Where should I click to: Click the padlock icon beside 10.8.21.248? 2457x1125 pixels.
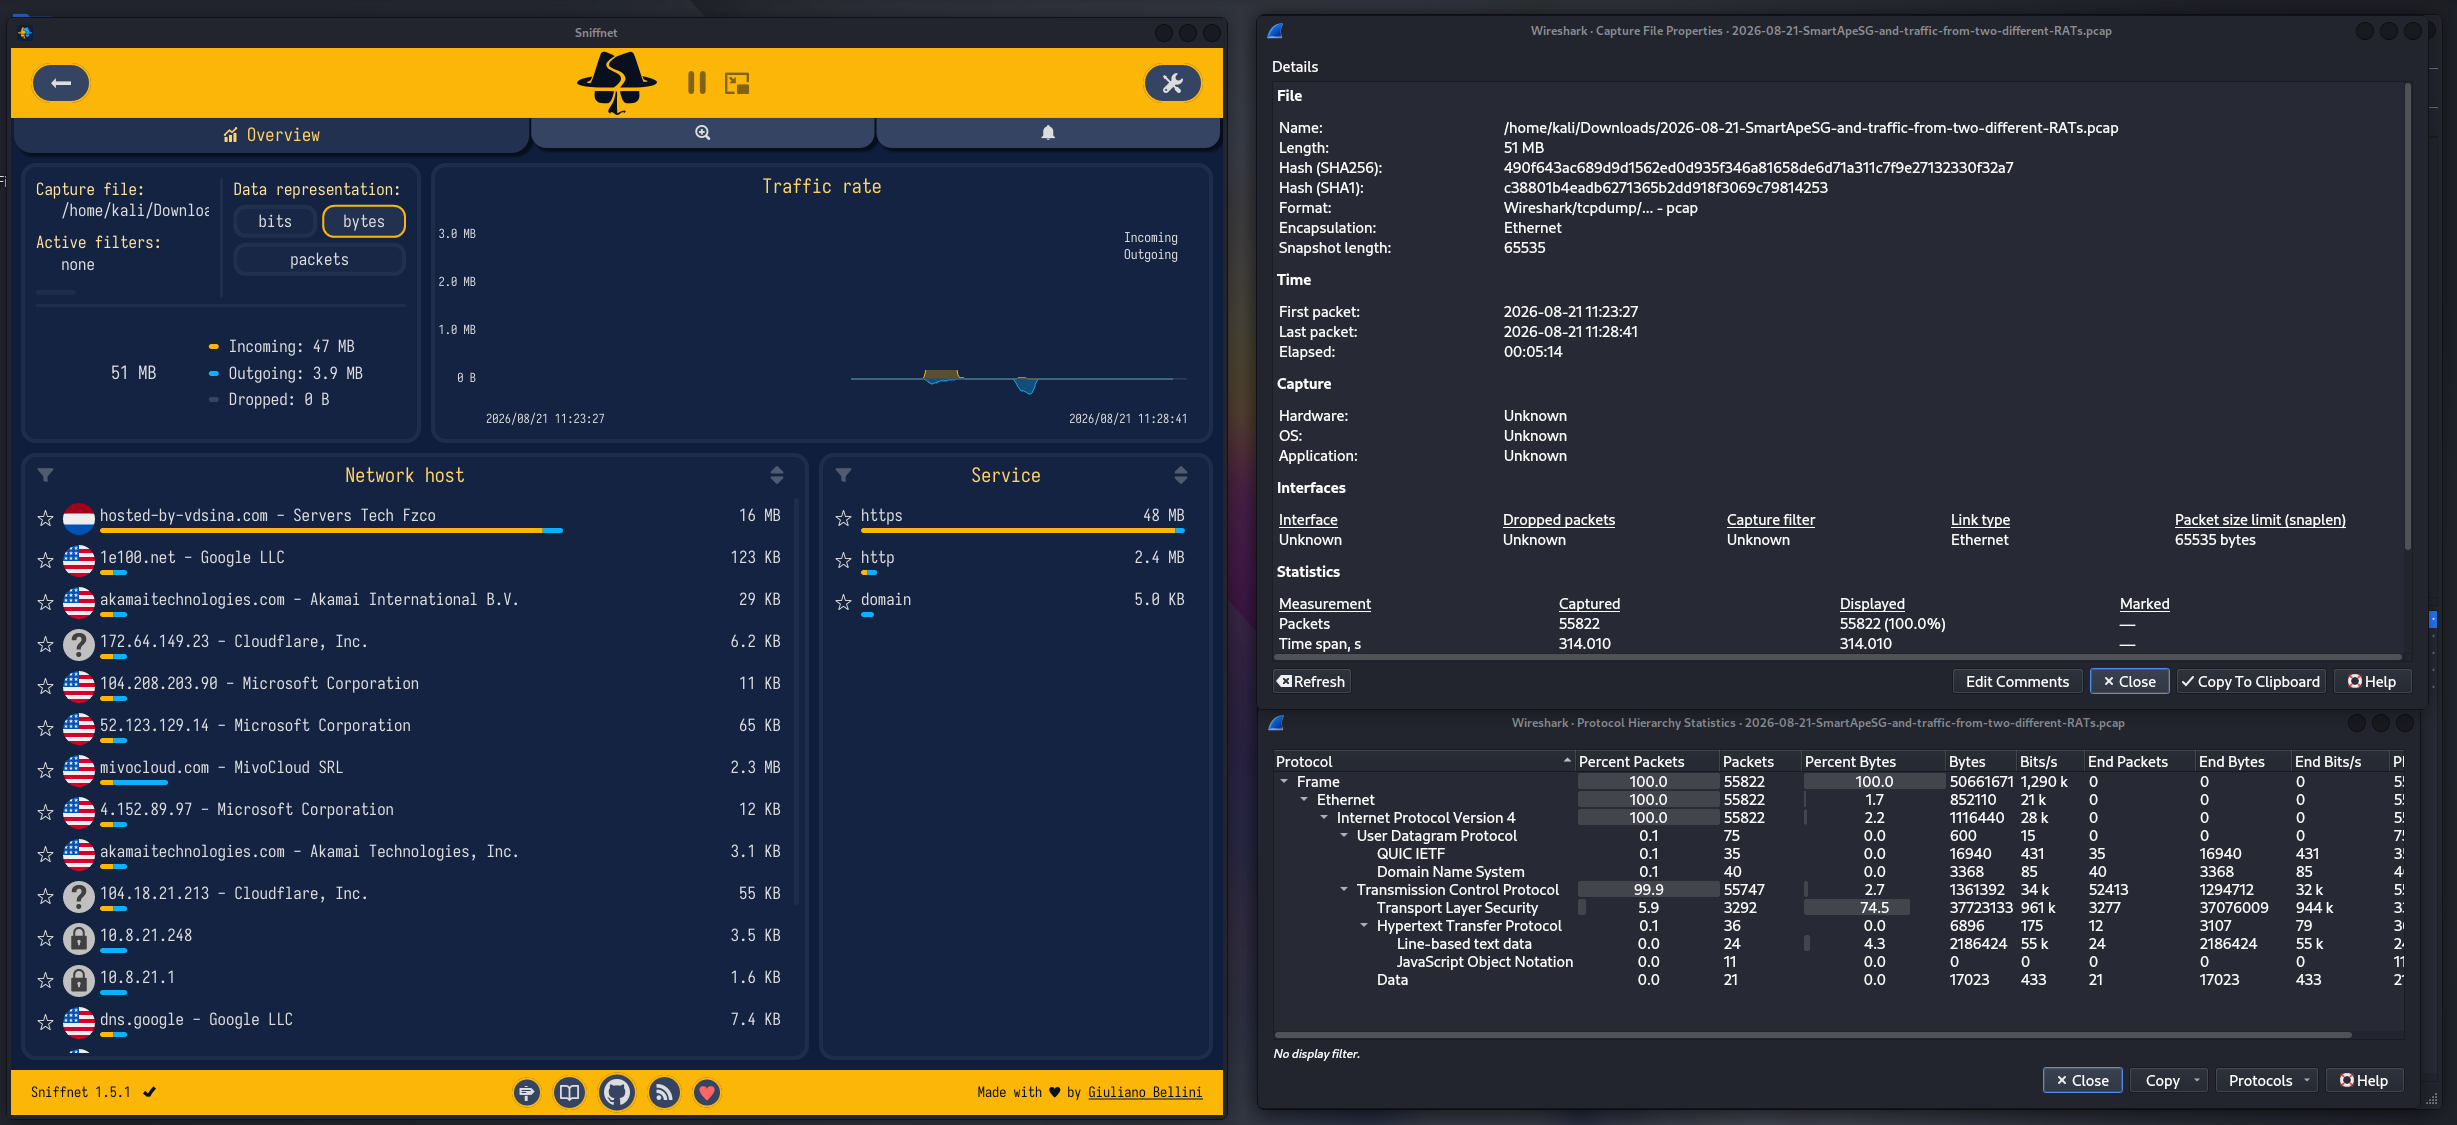coord(79,938)
